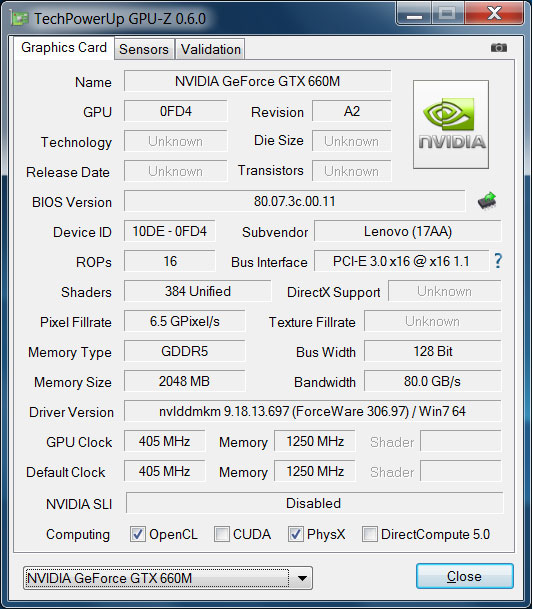Image resolution: width=533 pixels, height=610 pixels.
Task: Click the Memory Type field GDDR5
Action: pyautogui.click(x=185, y=351)
